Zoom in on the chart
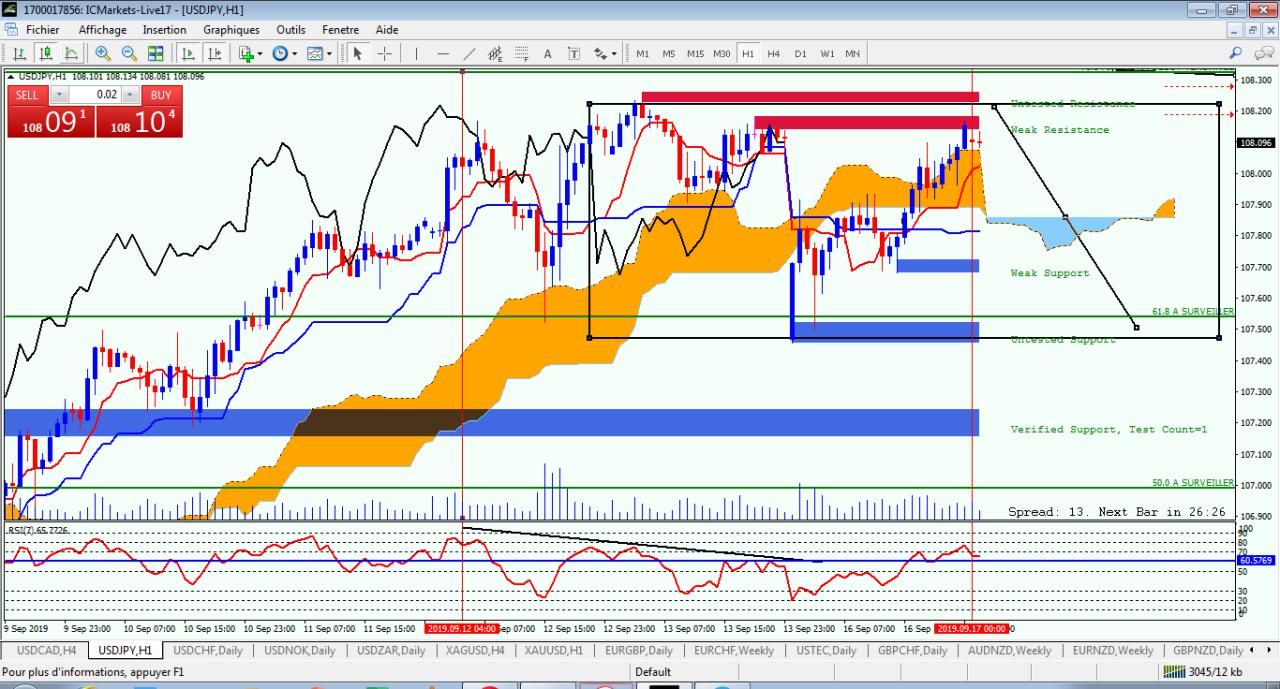 103,53
